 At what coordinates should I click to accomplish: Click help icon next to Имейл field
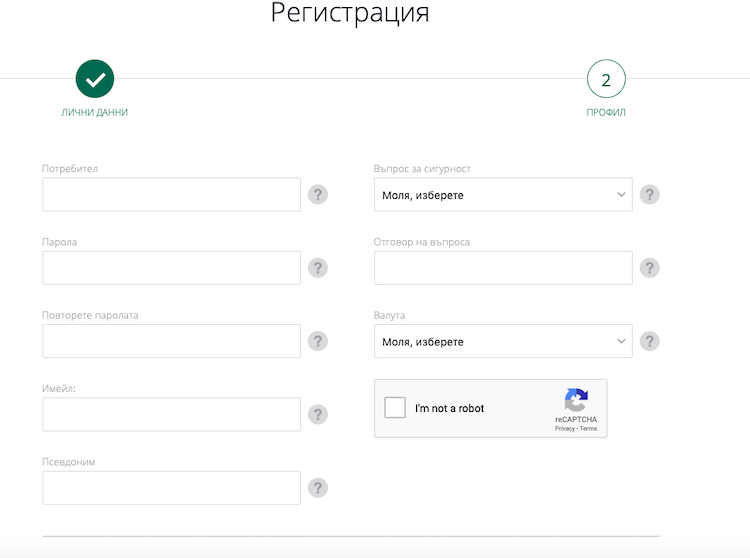[x=318, y=414]
